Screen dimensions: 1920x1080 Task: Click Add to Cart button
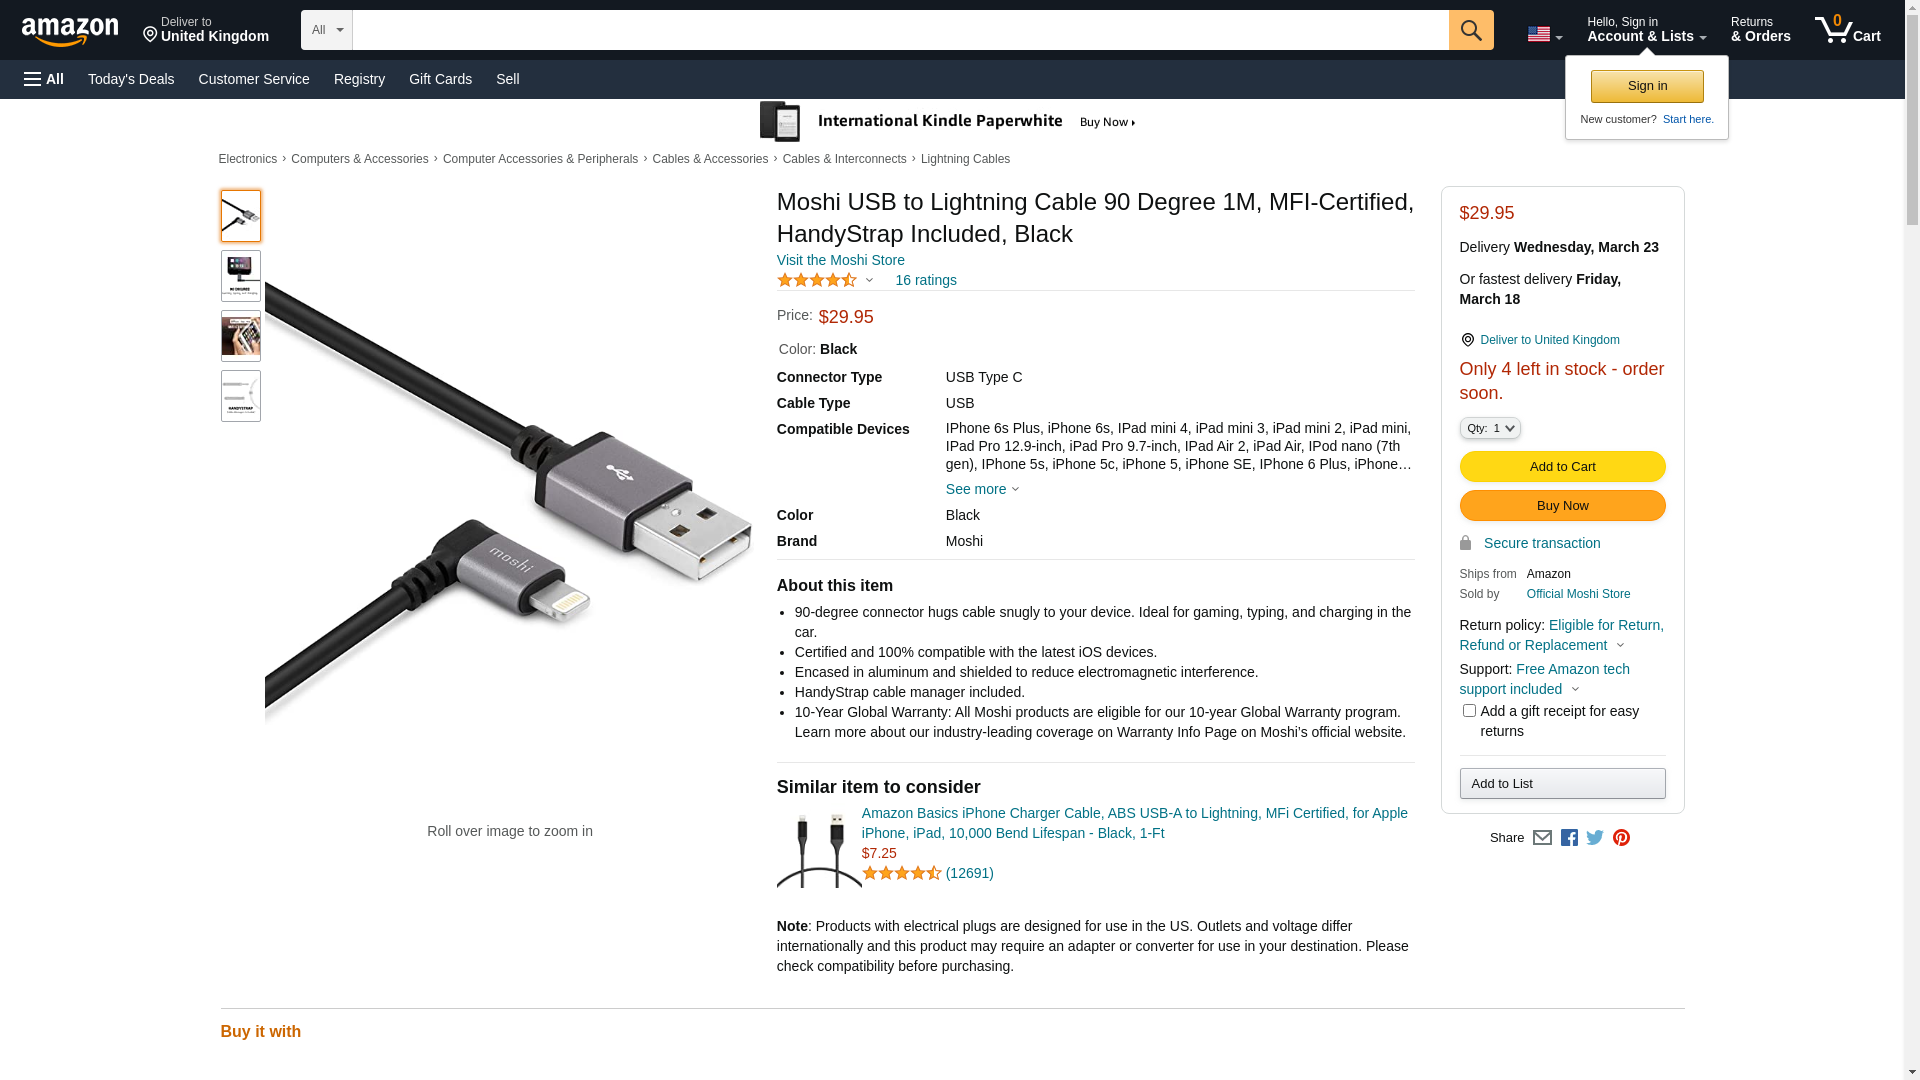(1561, 467)
